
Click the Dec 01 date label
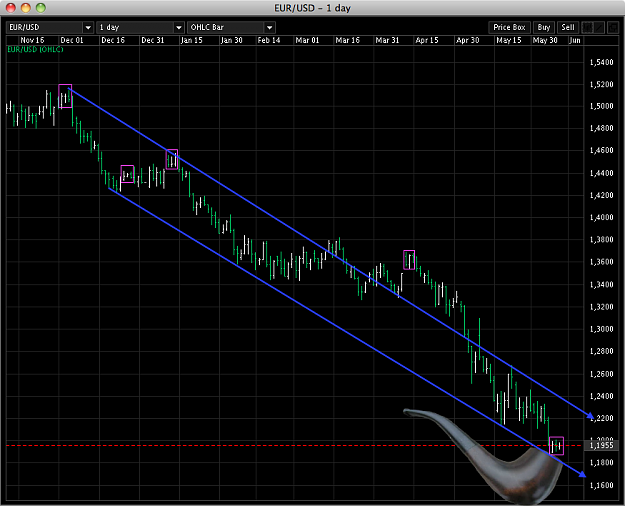point(72,40)
